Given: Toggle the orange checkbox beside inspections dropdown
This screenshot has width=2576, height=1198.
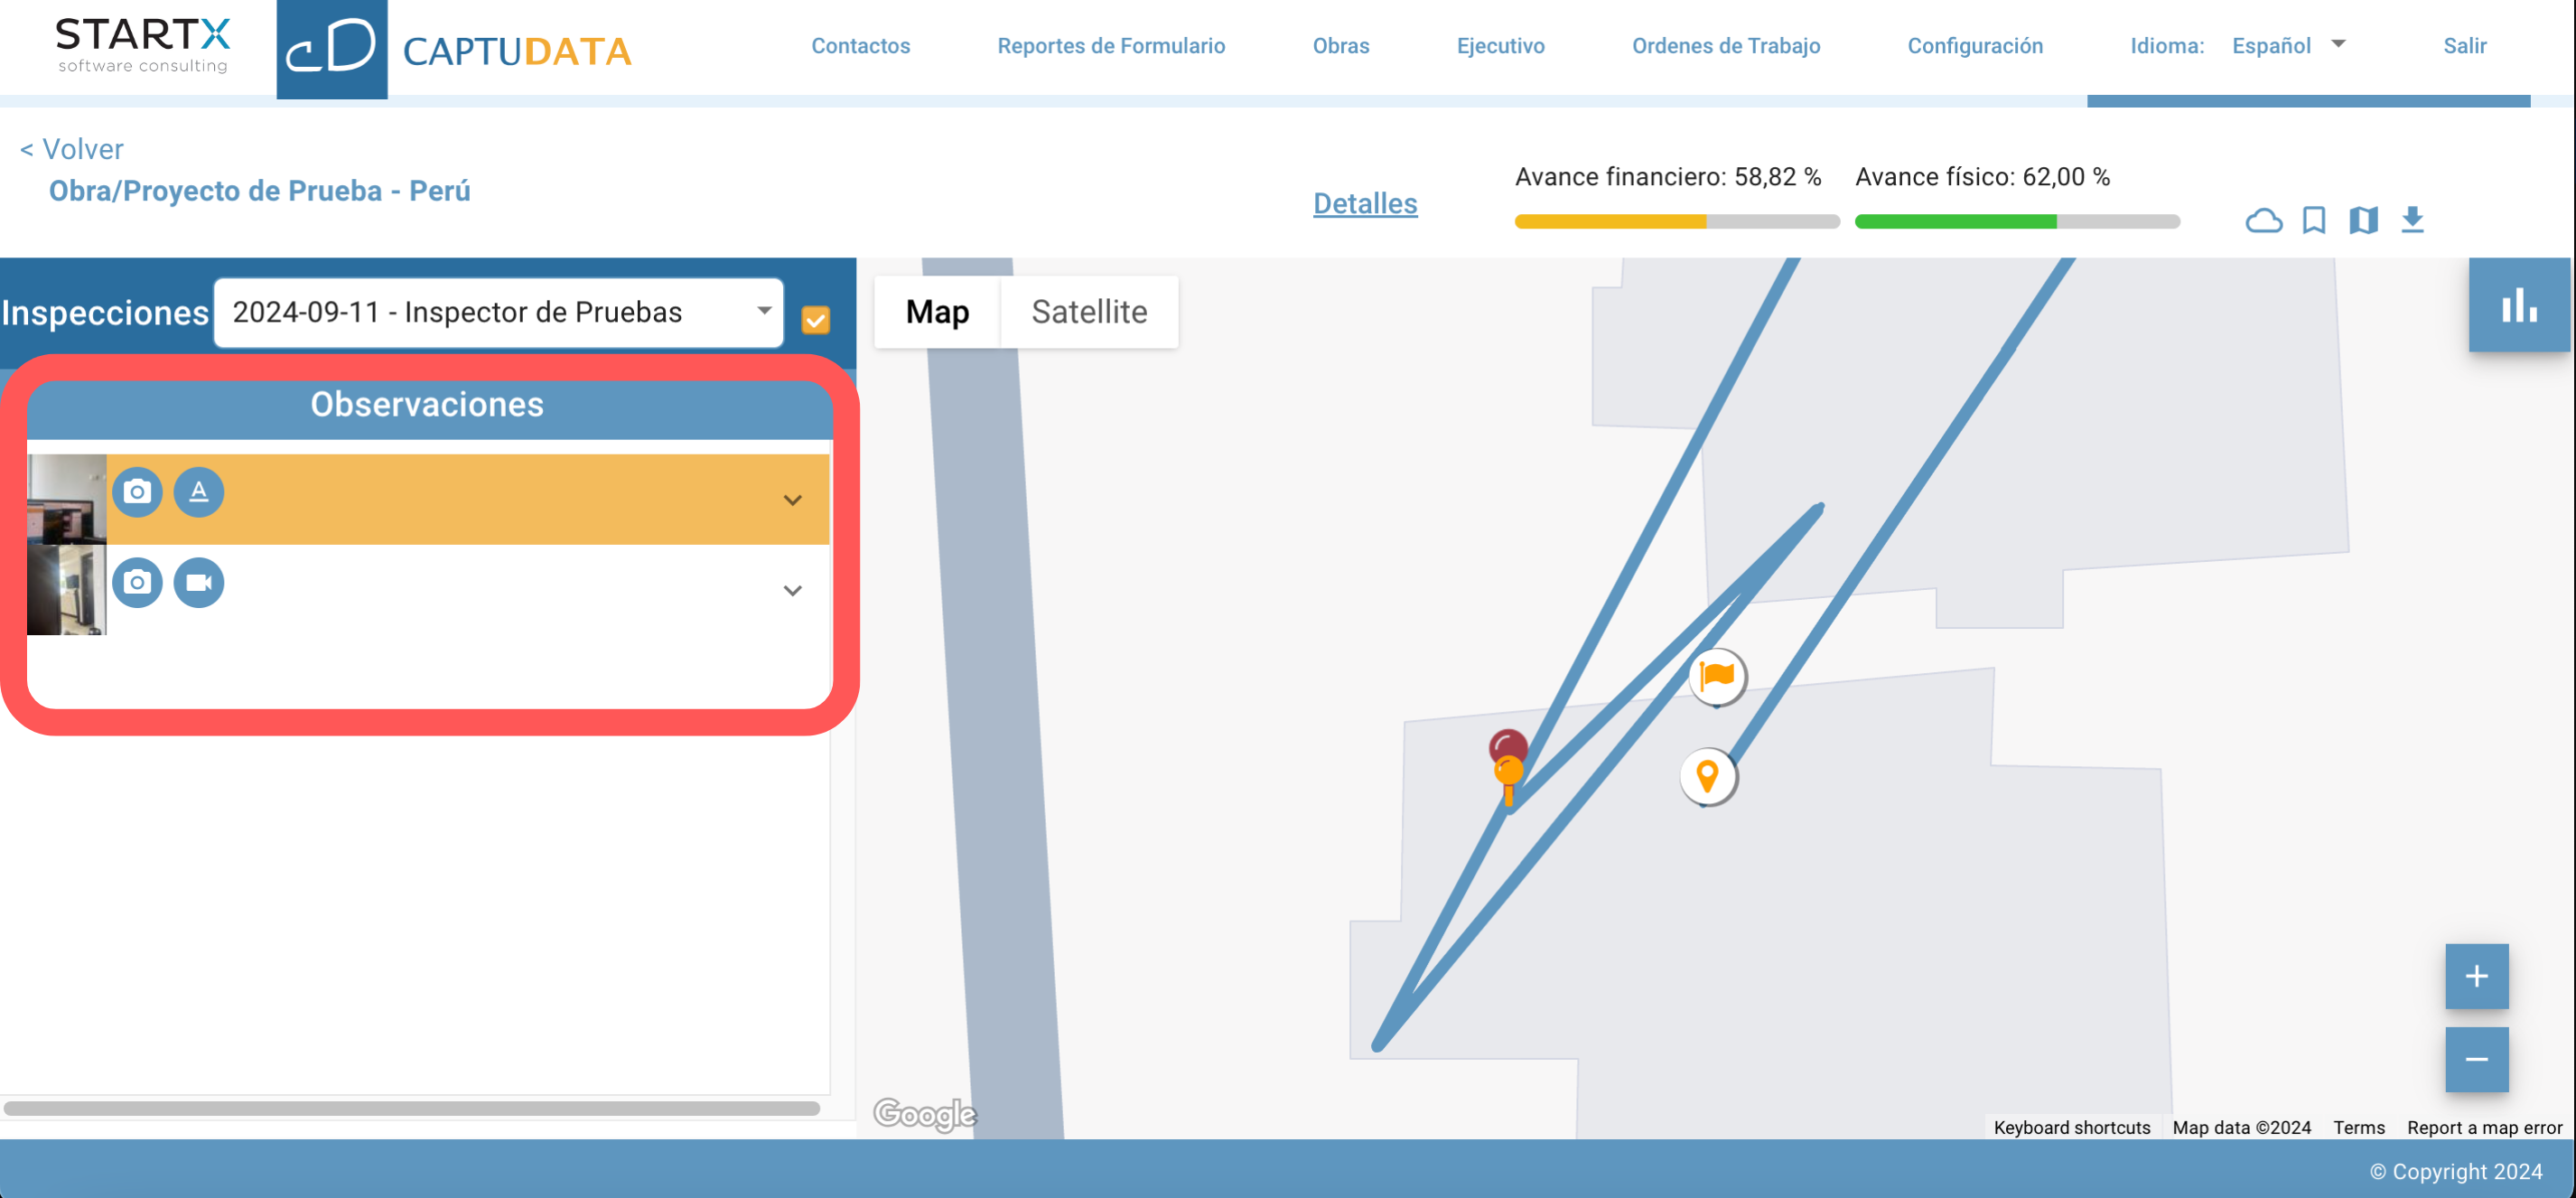Looking at the screenshot, I should (816, 320).
